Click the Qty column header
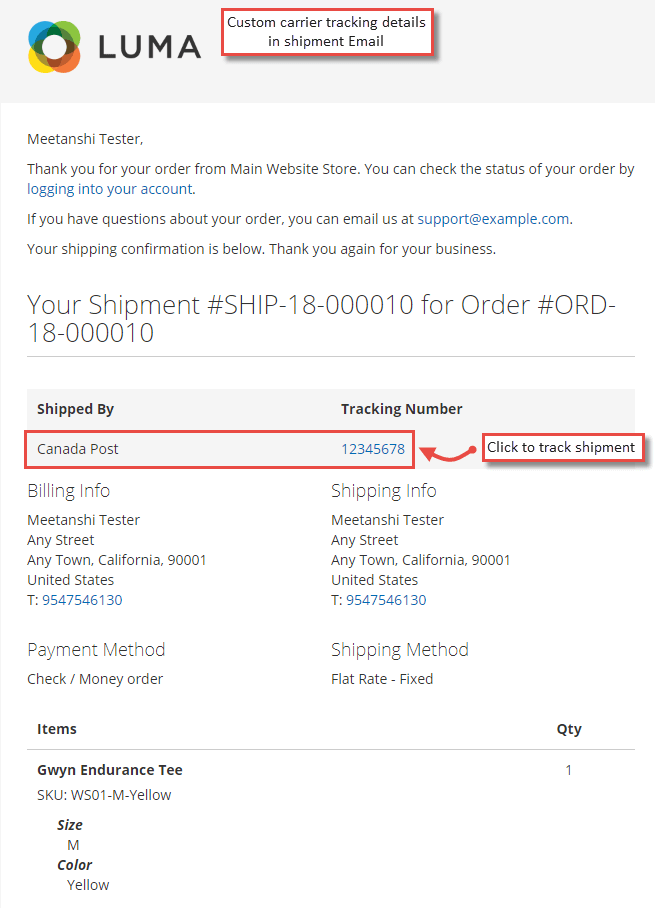 pyautogui.click(x=569, y=729)
